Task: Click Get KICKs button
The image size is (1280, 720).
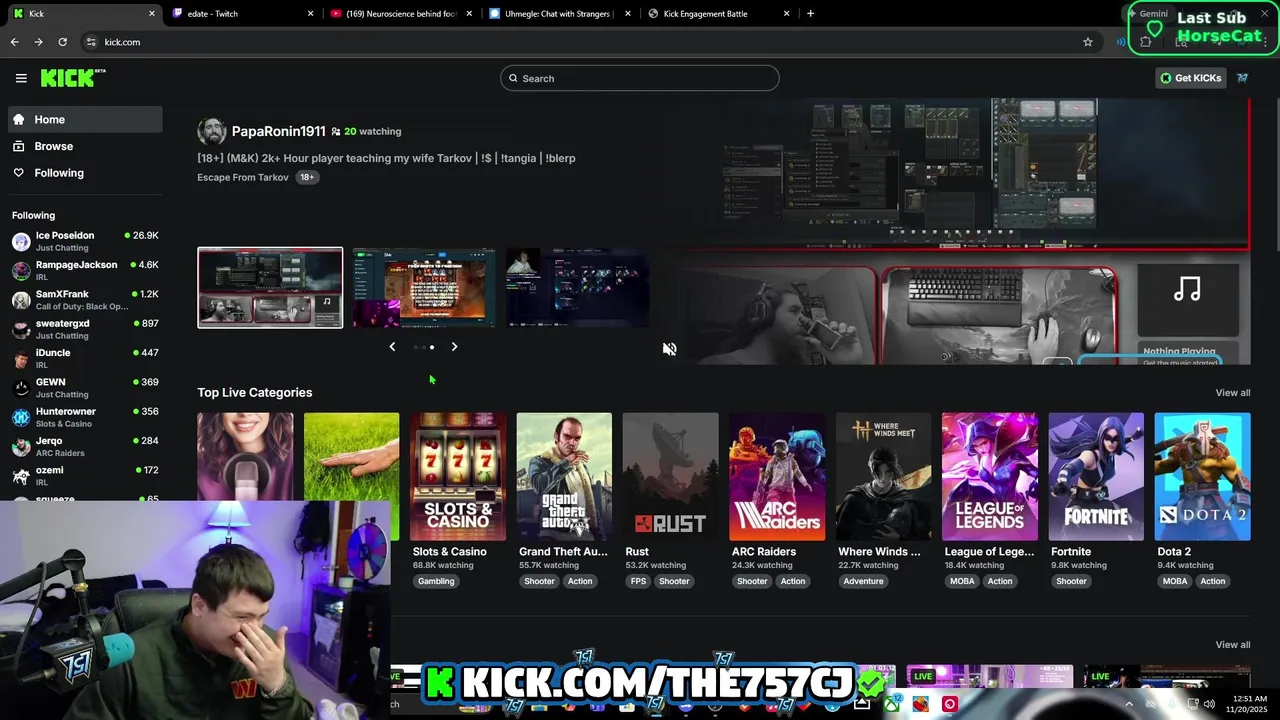Action: (x=1190, y=78)
